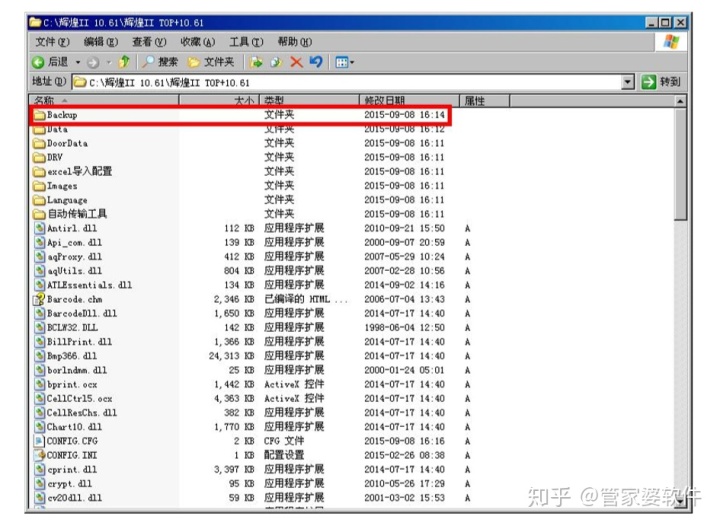Click the Windows logo throbber icon

(670, 42)
